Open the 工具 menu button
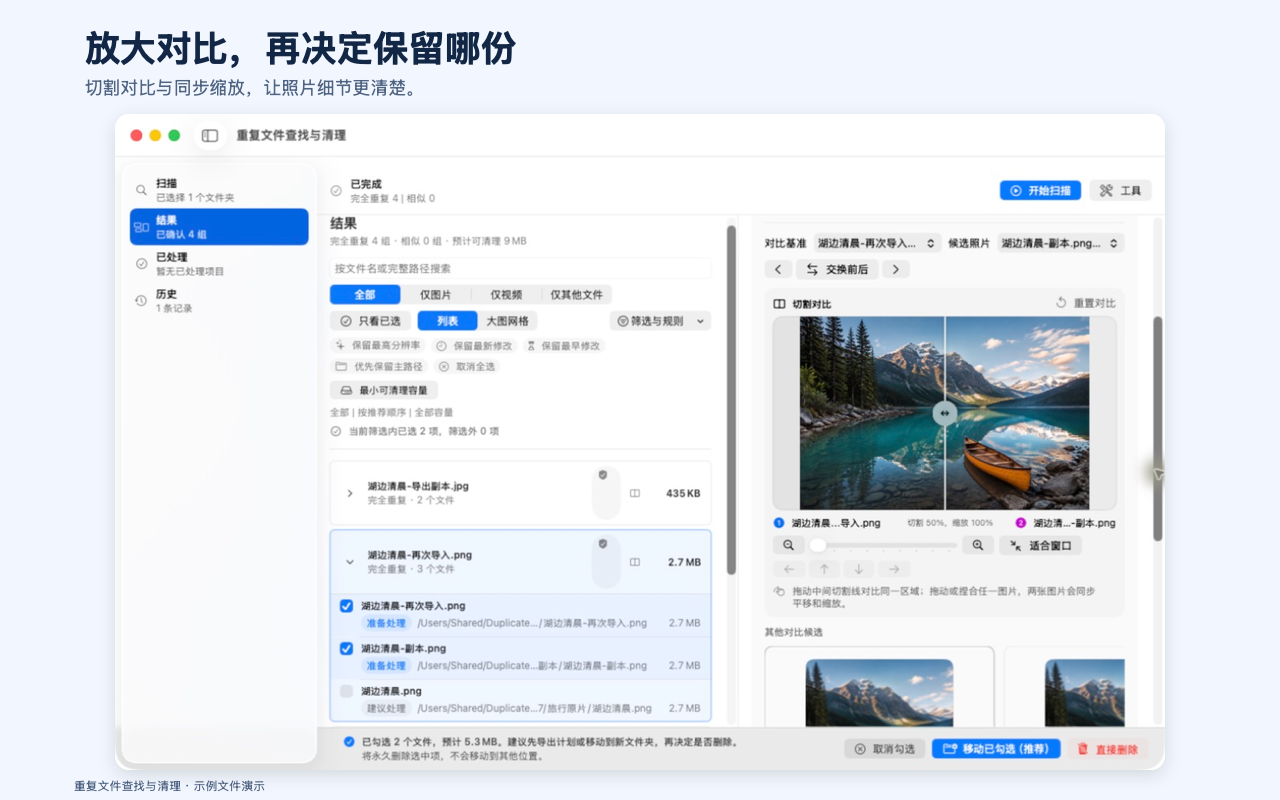The height and width of the screenshot is (800, 1280). [1120, 190]
